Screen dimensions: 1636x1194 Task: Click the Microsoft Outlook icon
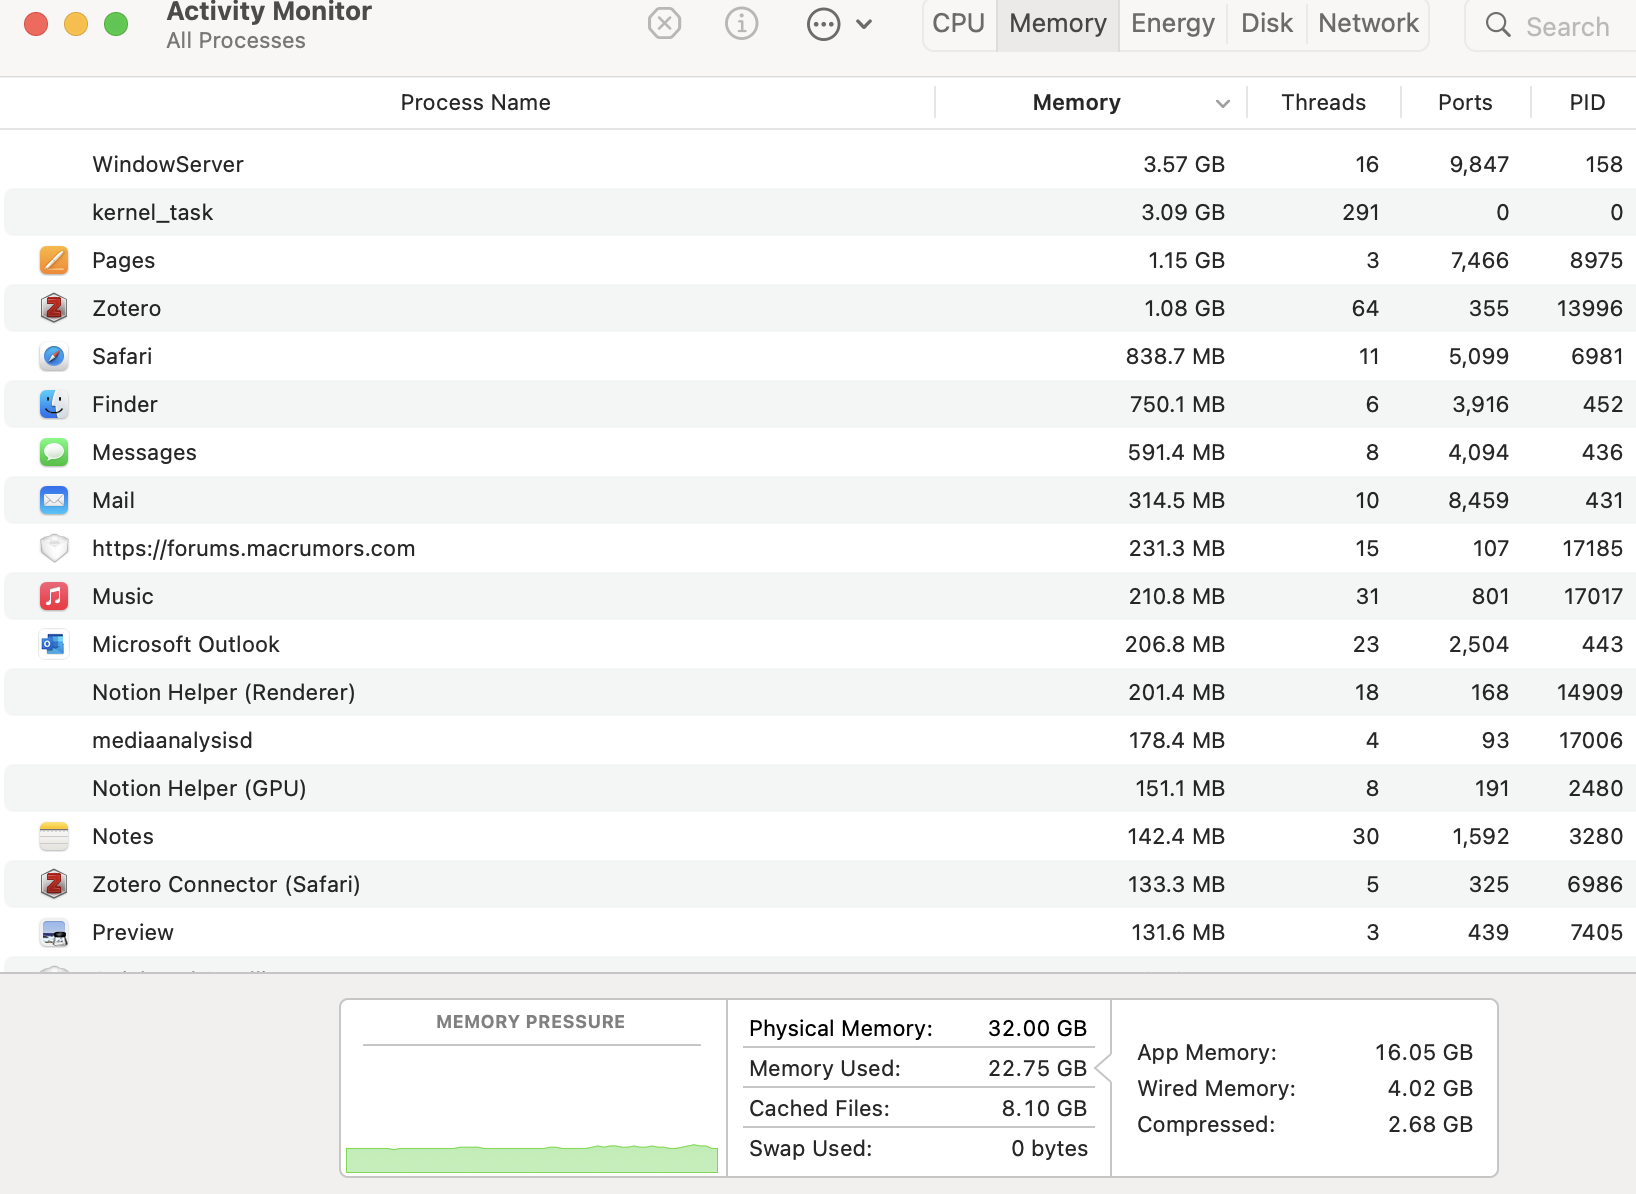(54, 645)
